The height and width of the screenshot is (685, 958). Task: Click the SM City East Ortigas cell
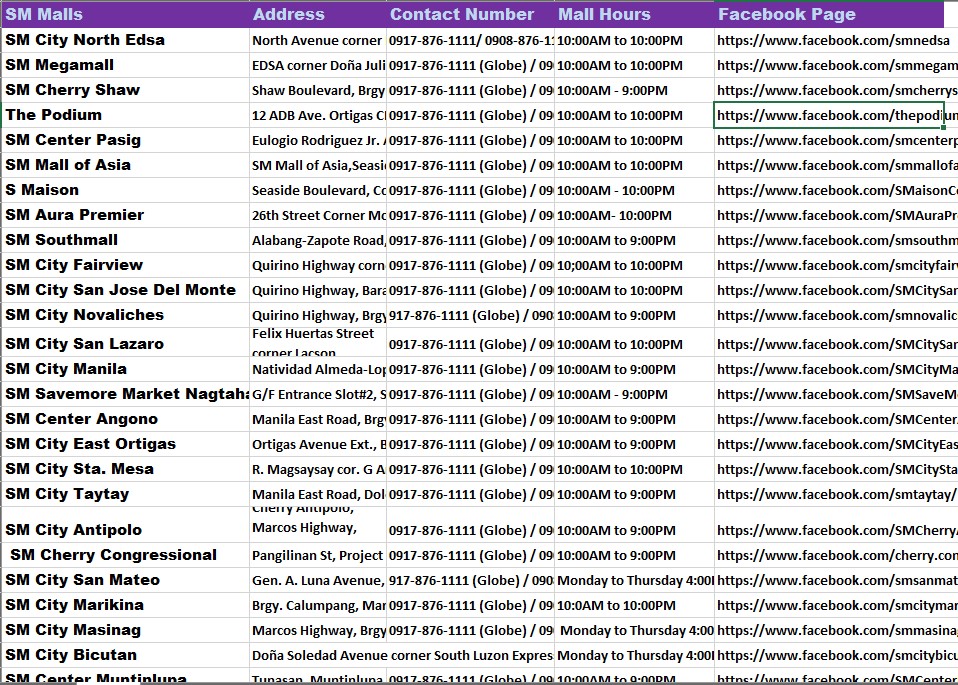point(125,445)
